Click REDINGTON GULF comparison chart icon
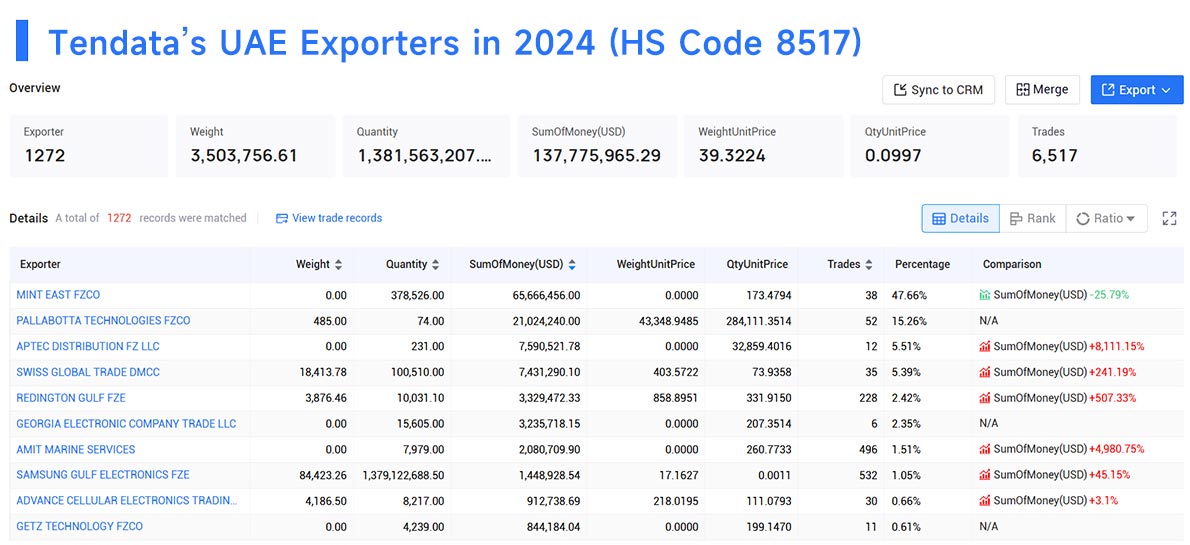Screen dimensions: 1190x545 coord(985,398)
